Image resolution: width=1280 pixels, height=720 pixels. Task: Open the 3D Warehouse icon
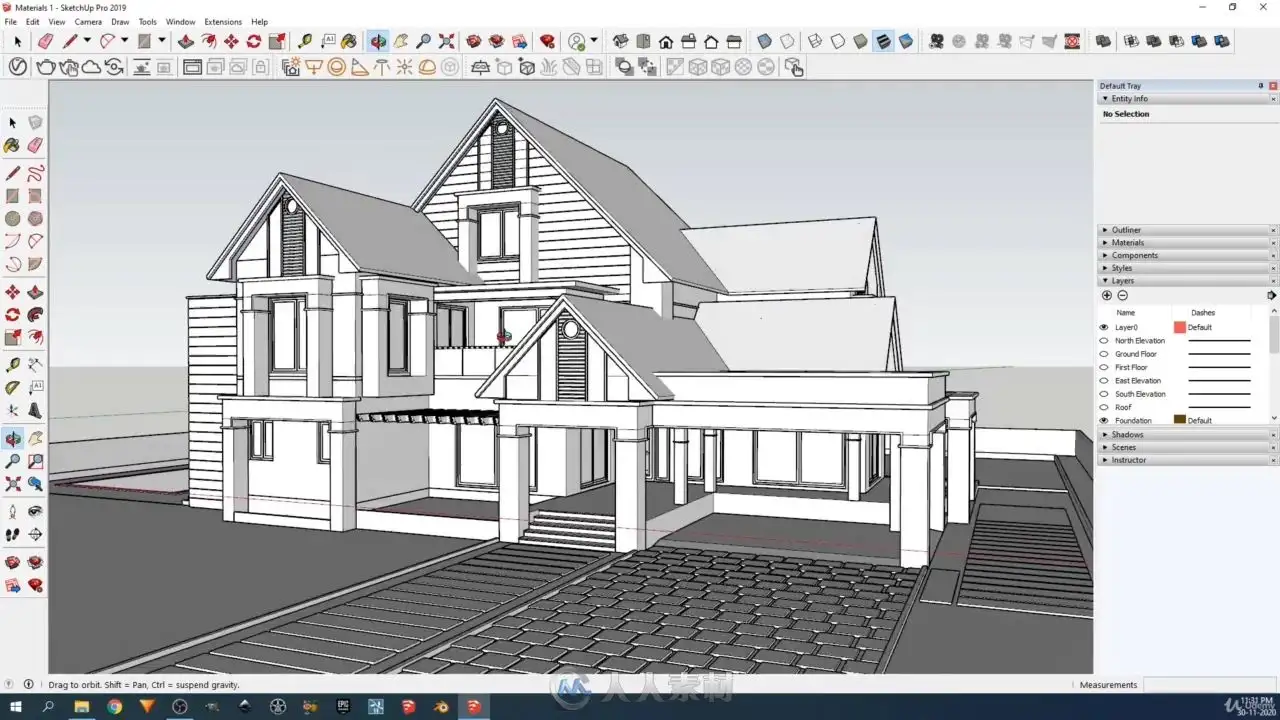474,41
